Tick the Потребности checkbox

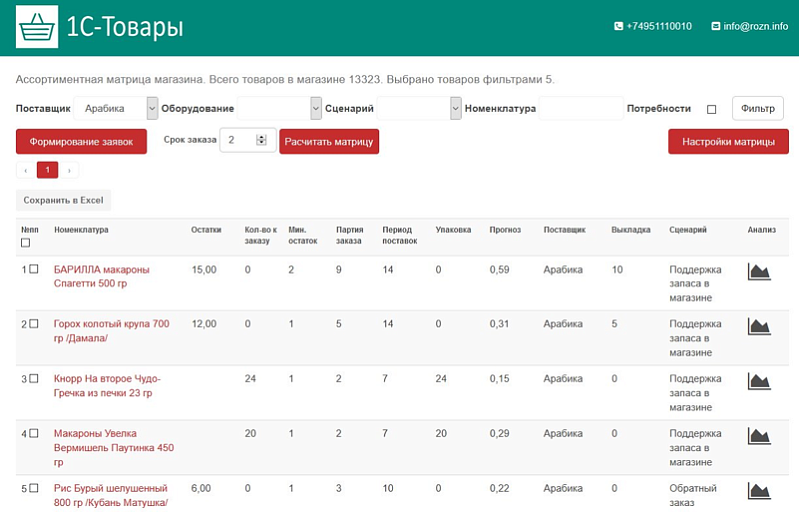[x=711, y=109]
